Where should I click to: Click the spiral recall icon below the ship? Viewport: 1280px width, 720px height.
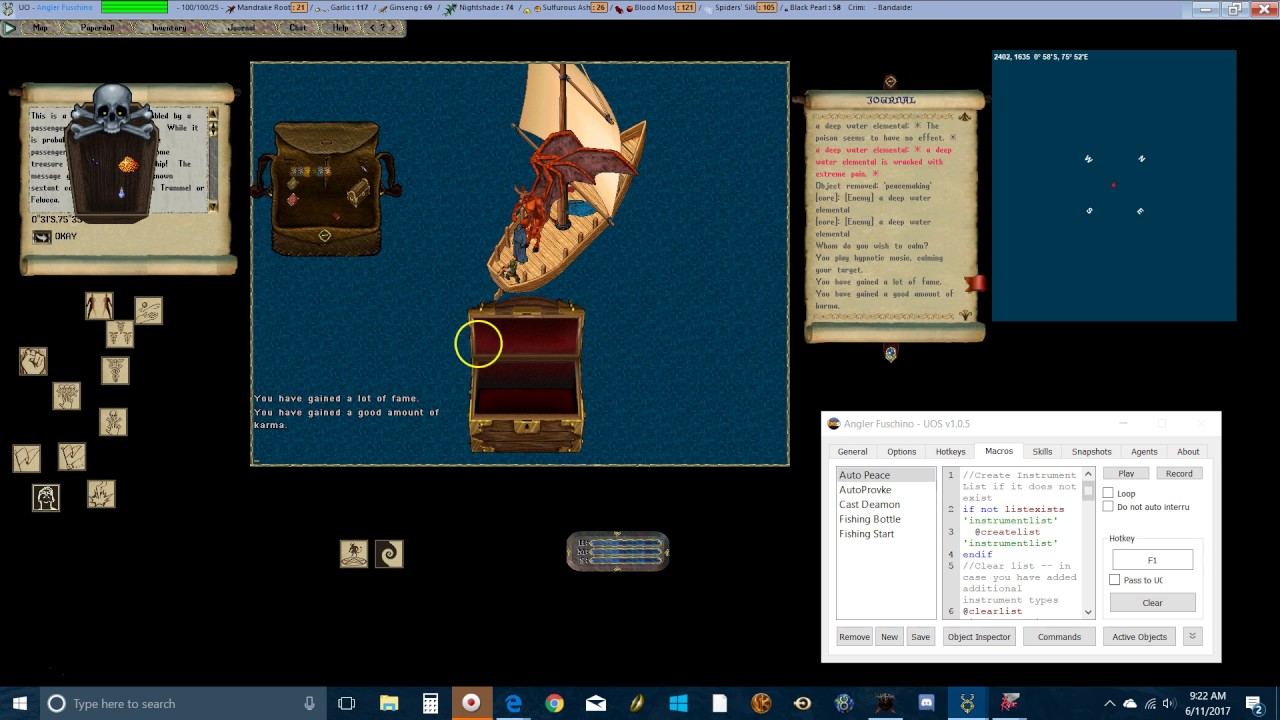point(388,553)
